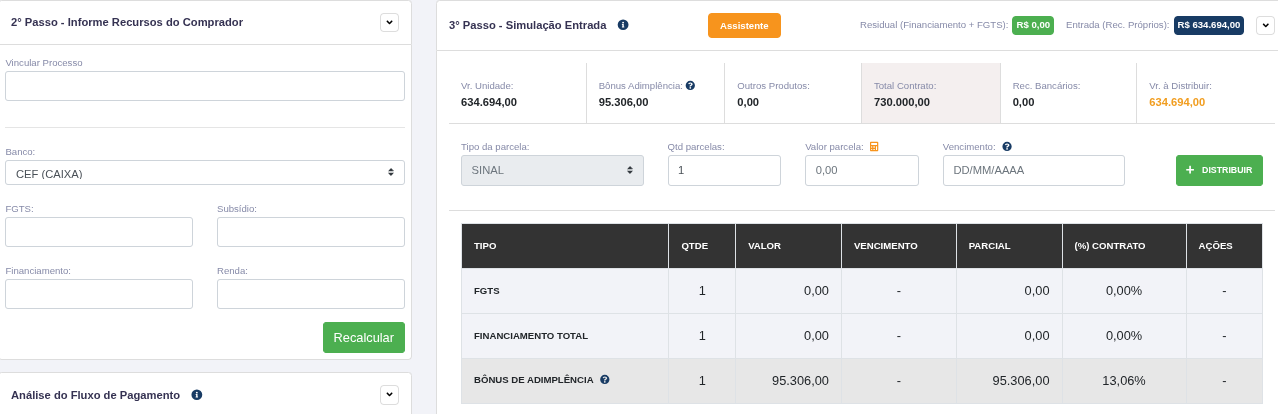Expand Análise do Fluxo de Pagamento panel
The height and width of the screenshot is (414, 1278).
[x=389, y=394]
